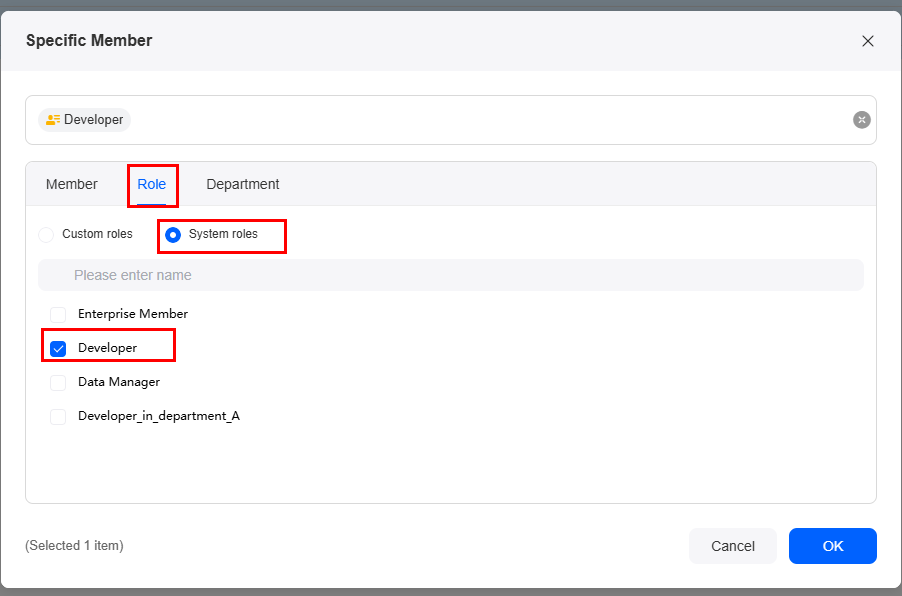Select the Custom roles radio button
Screen dimensions: 902x596
[x=46, y=235]
